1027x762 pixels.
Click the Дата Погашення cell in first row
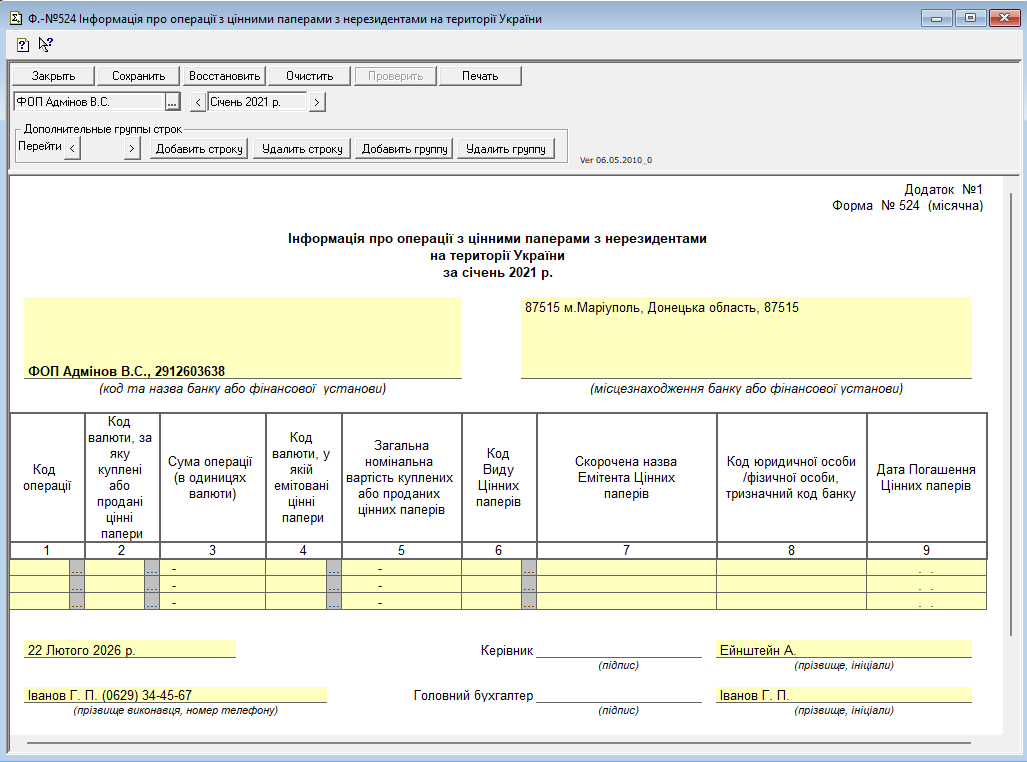click(x=926, y=568)
